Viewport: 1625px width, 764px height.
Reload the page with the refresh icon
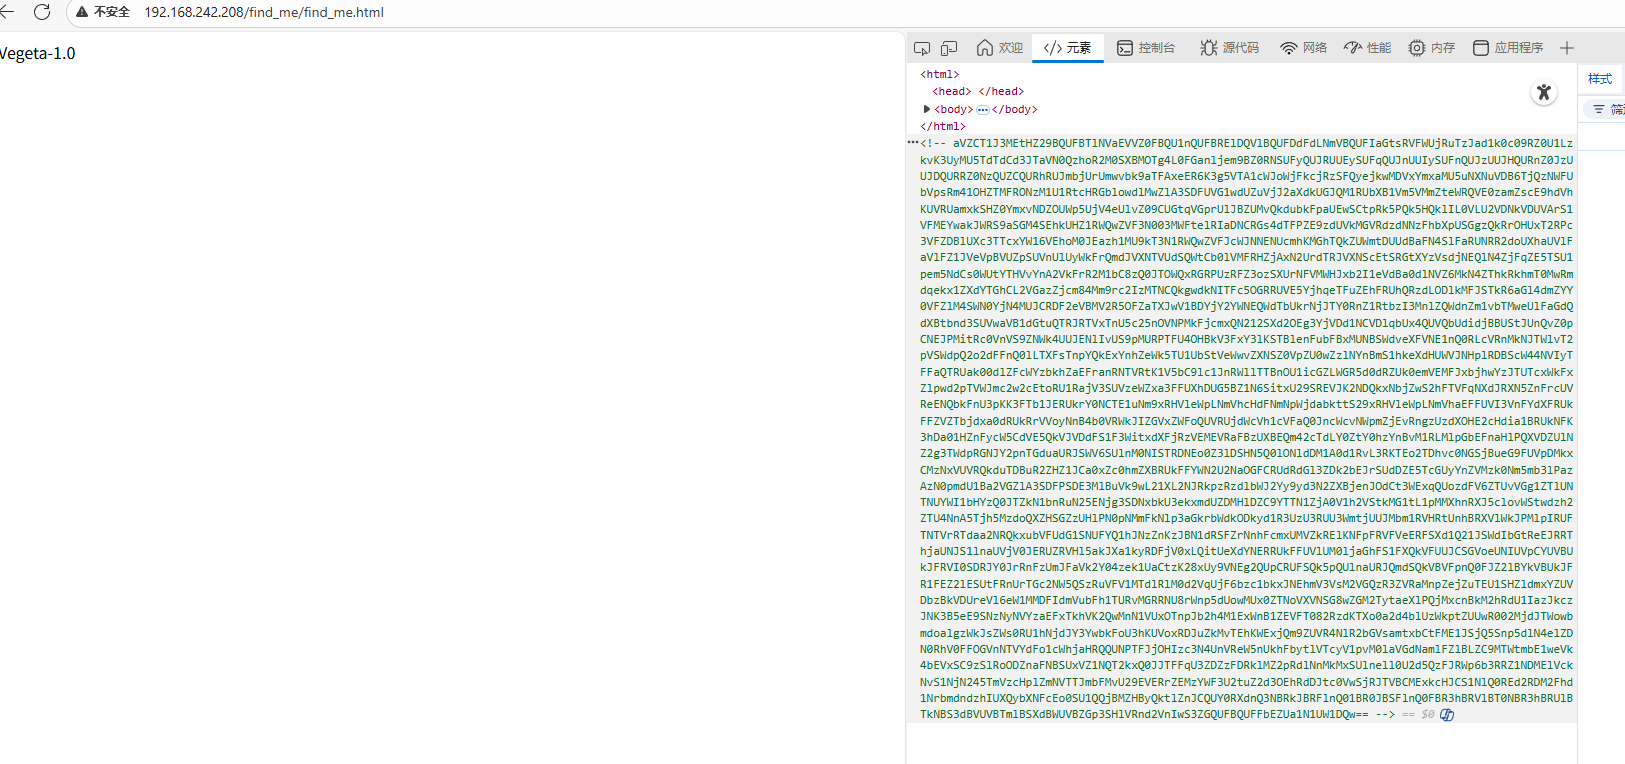click(x=42, y=12)
